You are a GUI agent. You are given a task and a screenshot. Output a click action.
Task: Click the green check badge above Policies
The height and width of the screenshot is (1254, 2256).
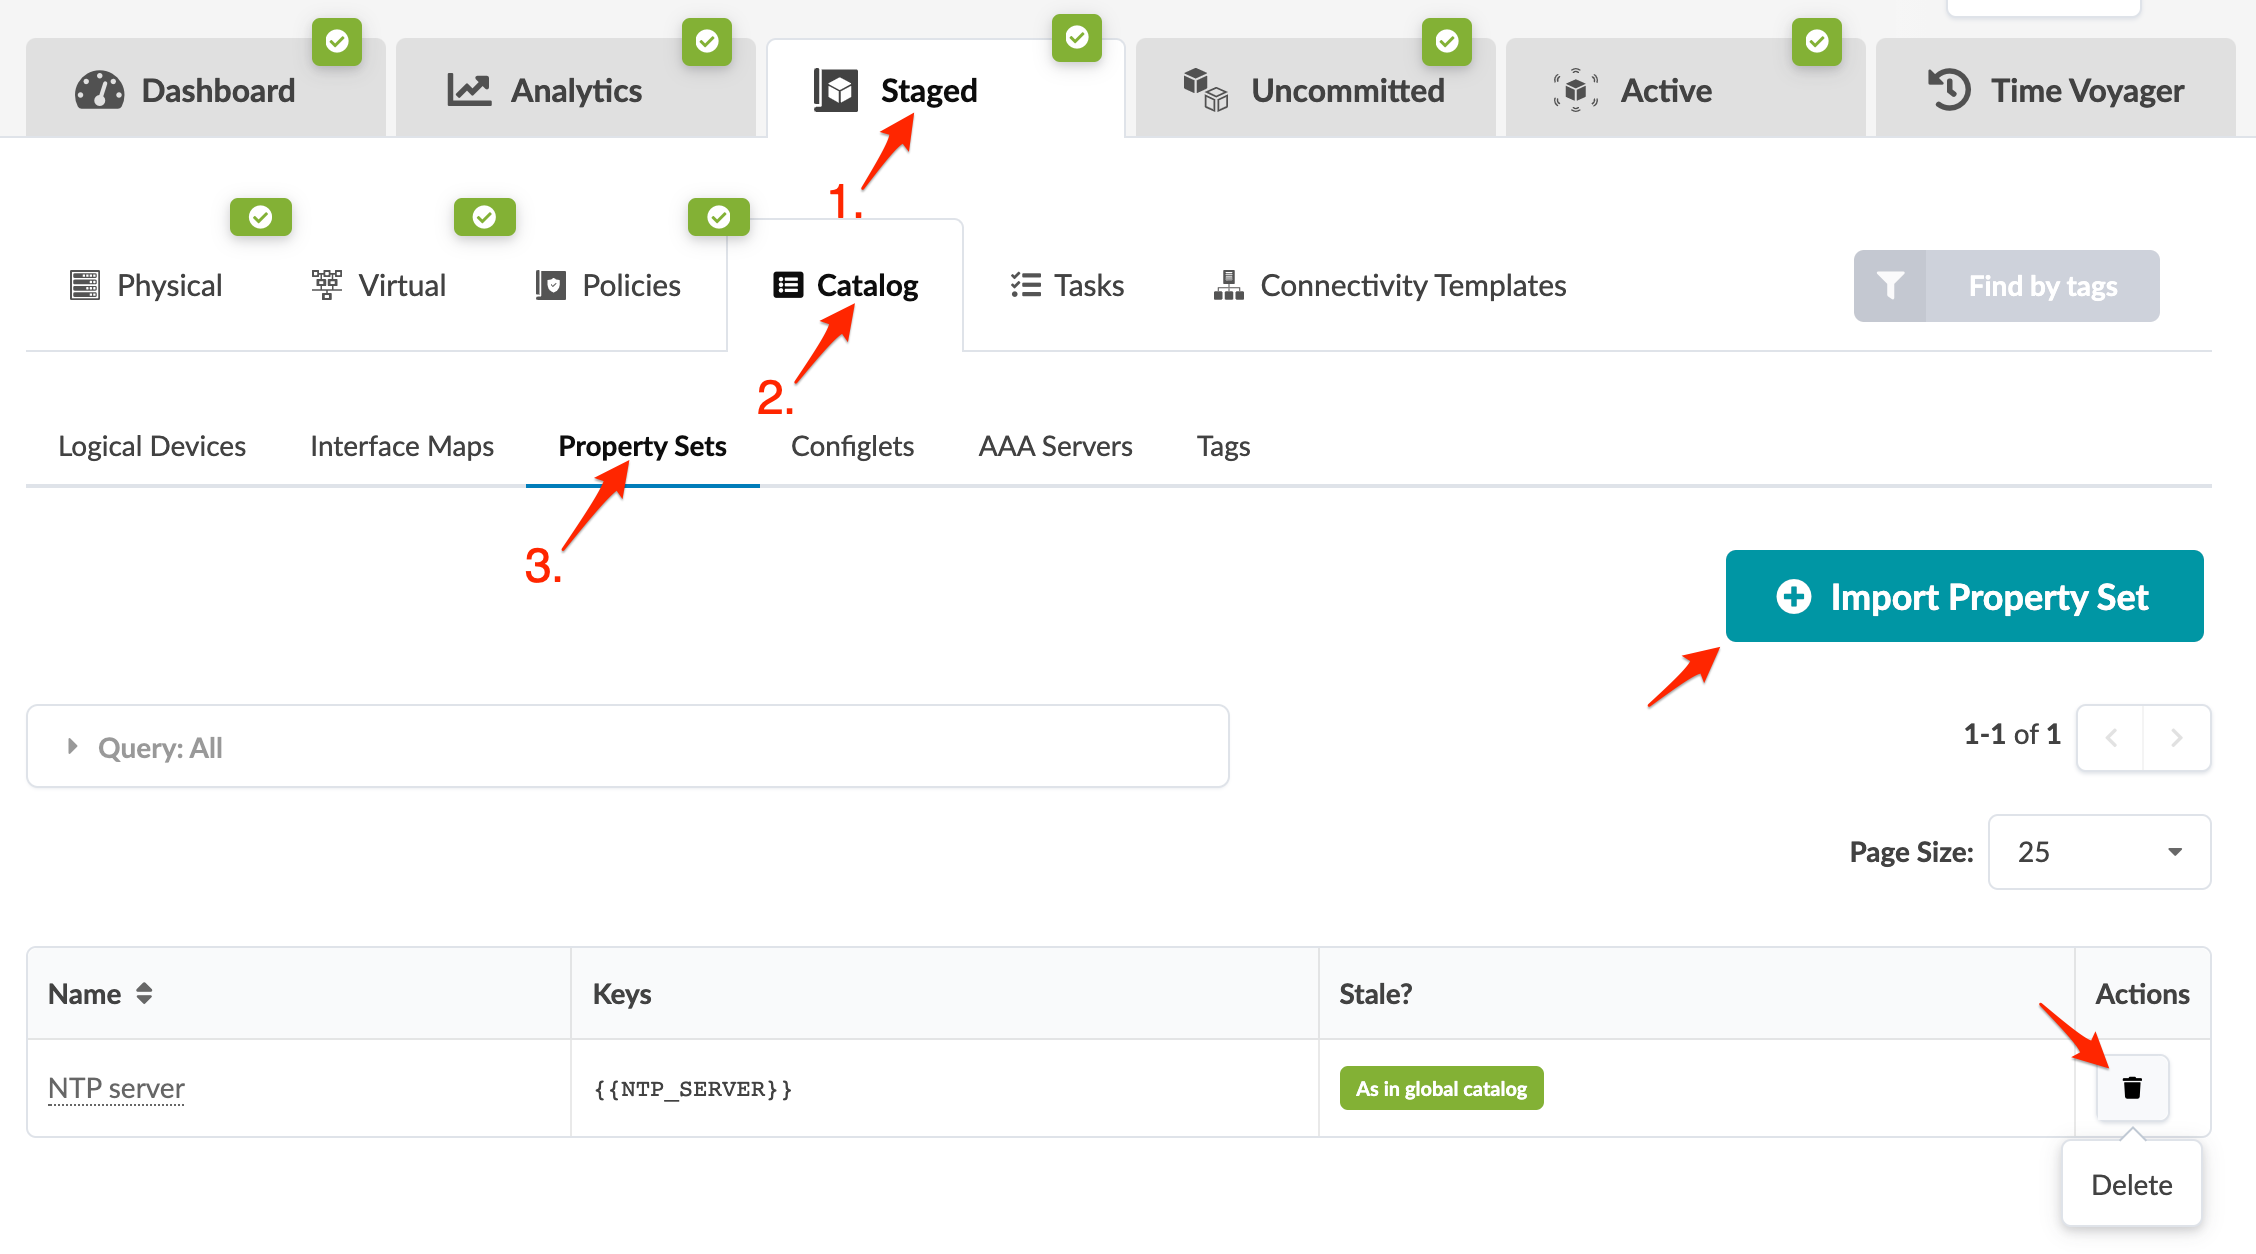pos(719,217)
